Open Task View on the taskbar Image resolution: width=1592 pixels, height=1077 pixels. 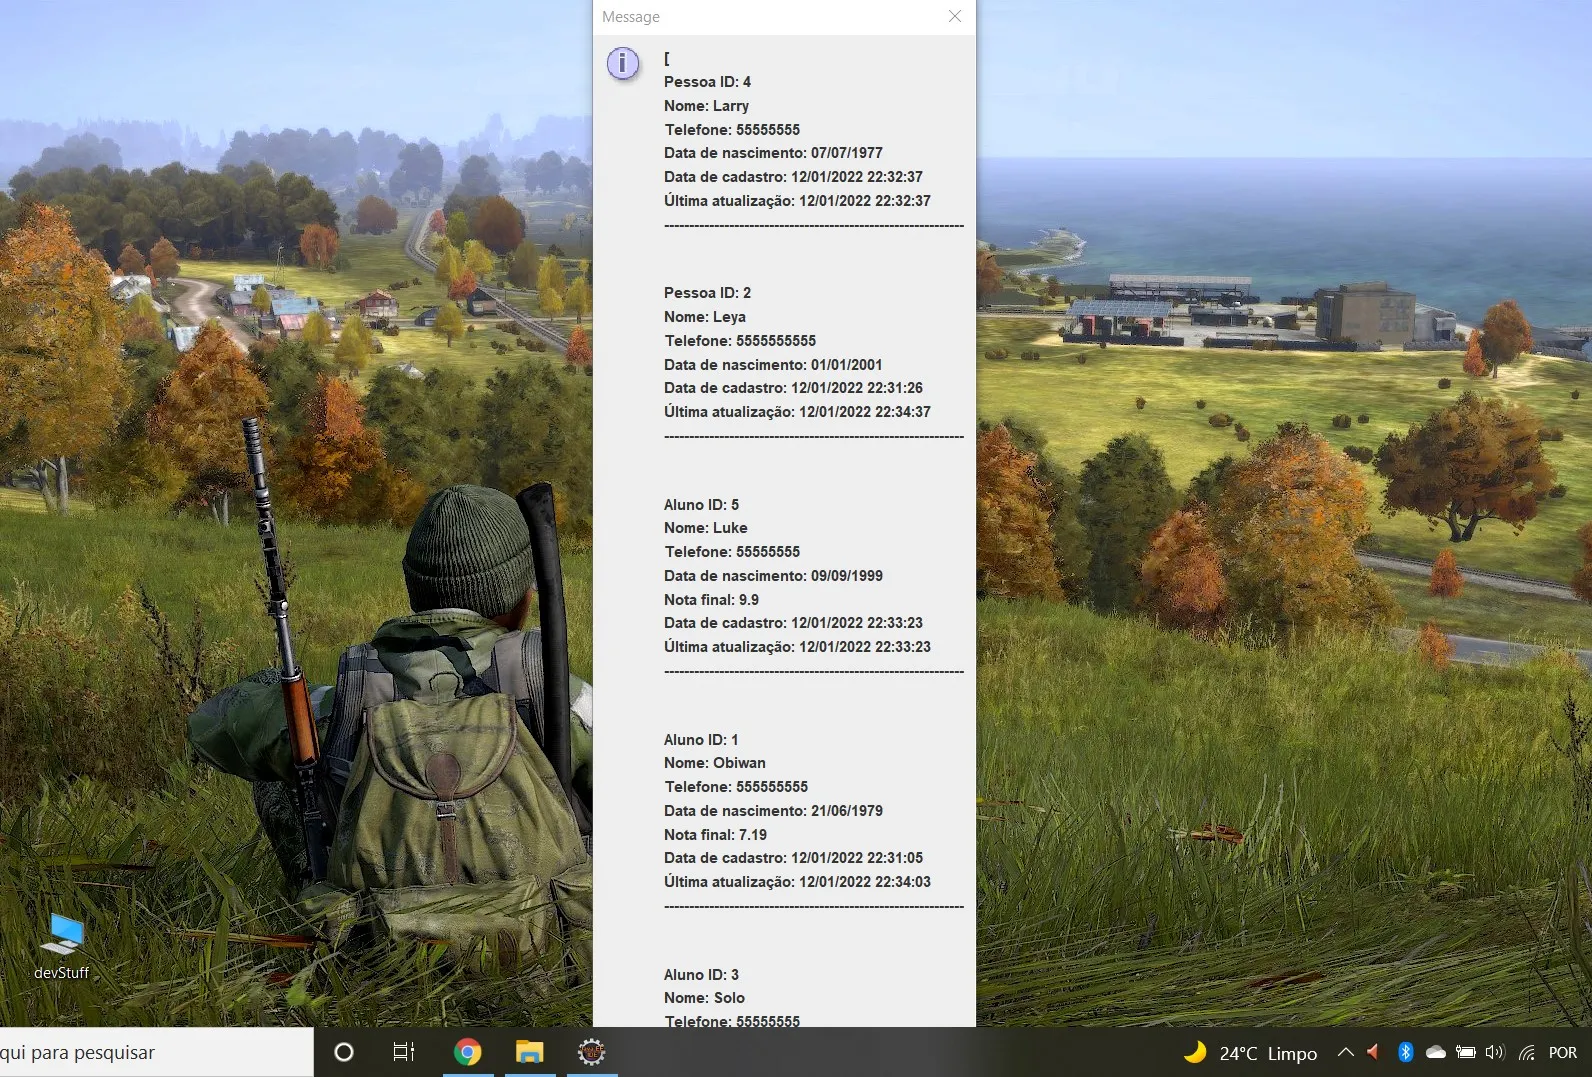tap(404, 1052)
